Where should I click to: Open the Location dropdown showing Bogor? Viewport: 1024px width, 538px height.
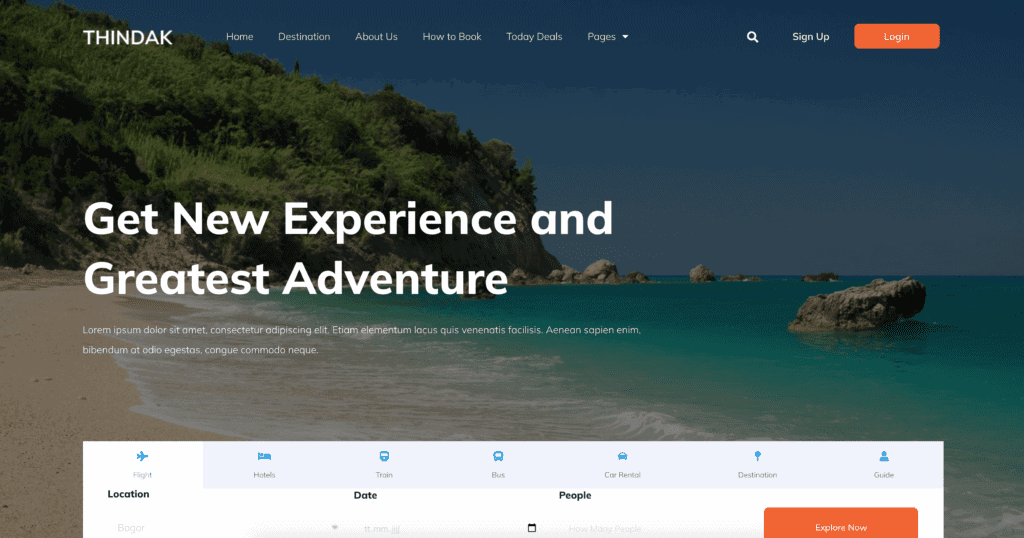click(x=227, y=528)
